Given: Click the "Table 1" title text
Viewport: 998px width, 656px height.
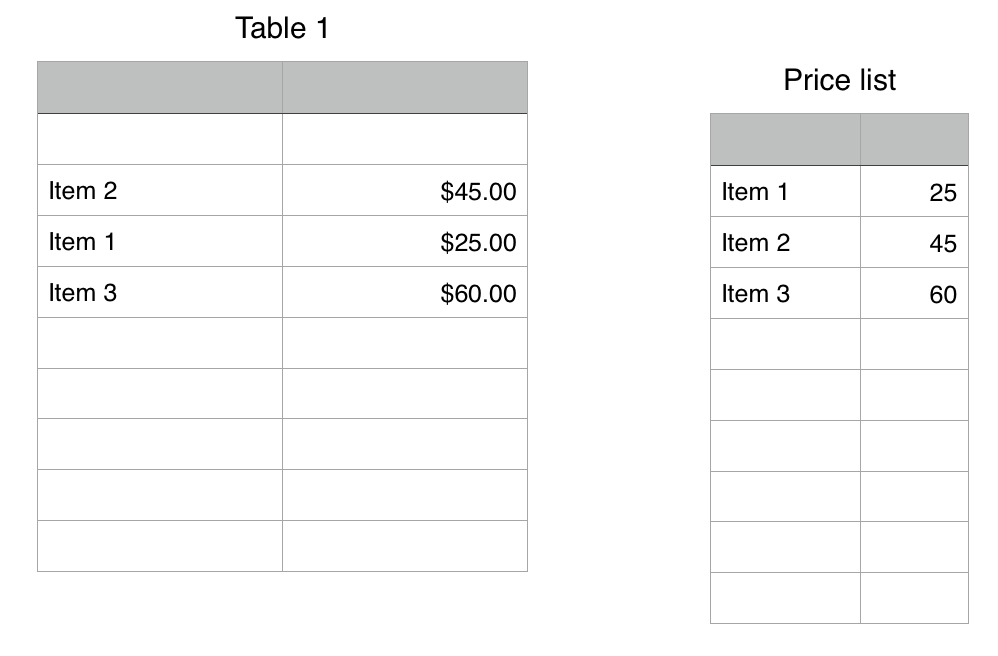Looking at the screenshot, I should (281, 28).
